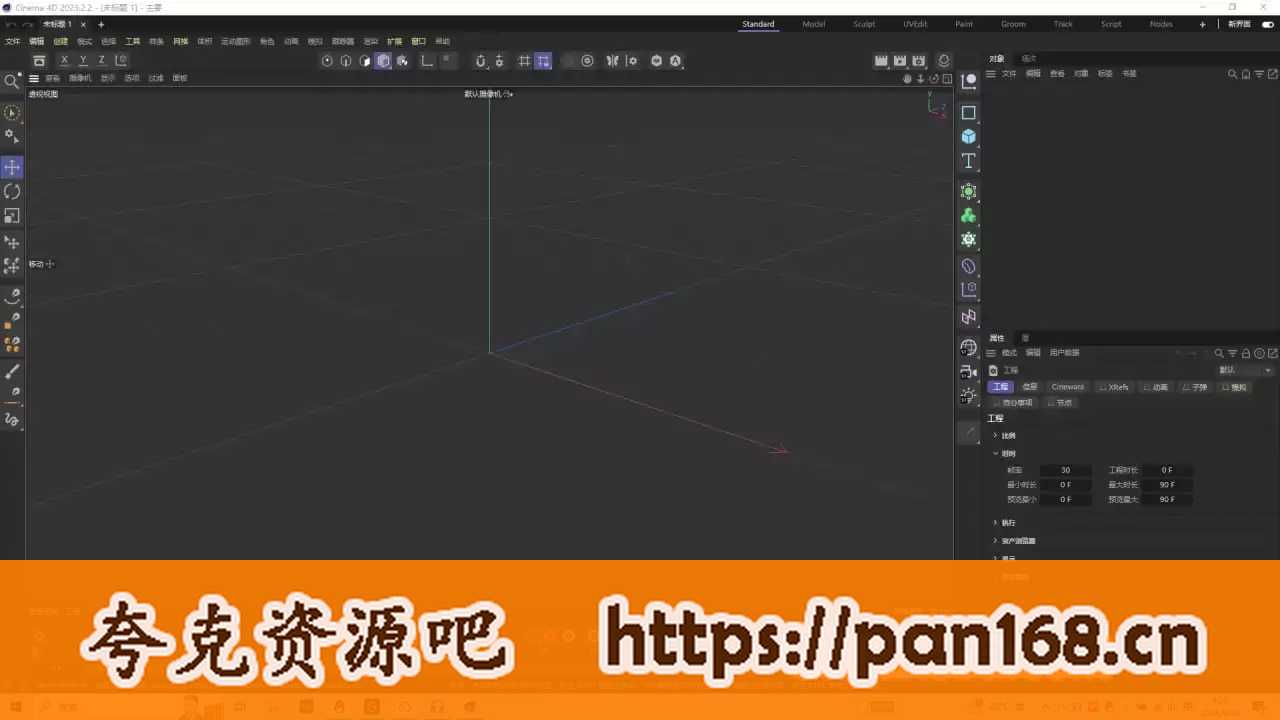This screenshot has width=1280, height=720.
Task: Switch to the Model layout tab
Action: coord(814,24)
